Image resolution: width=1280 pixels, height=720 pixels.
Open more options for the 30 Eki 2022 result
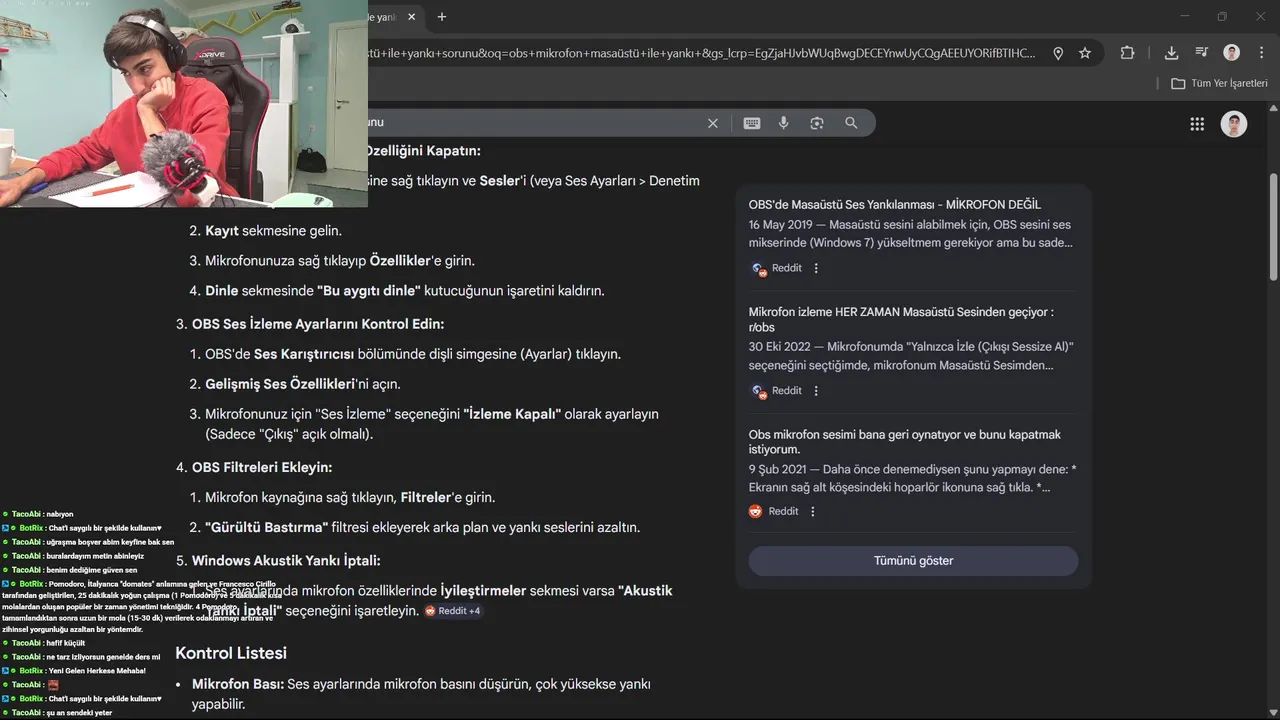[x=816, y=391]
